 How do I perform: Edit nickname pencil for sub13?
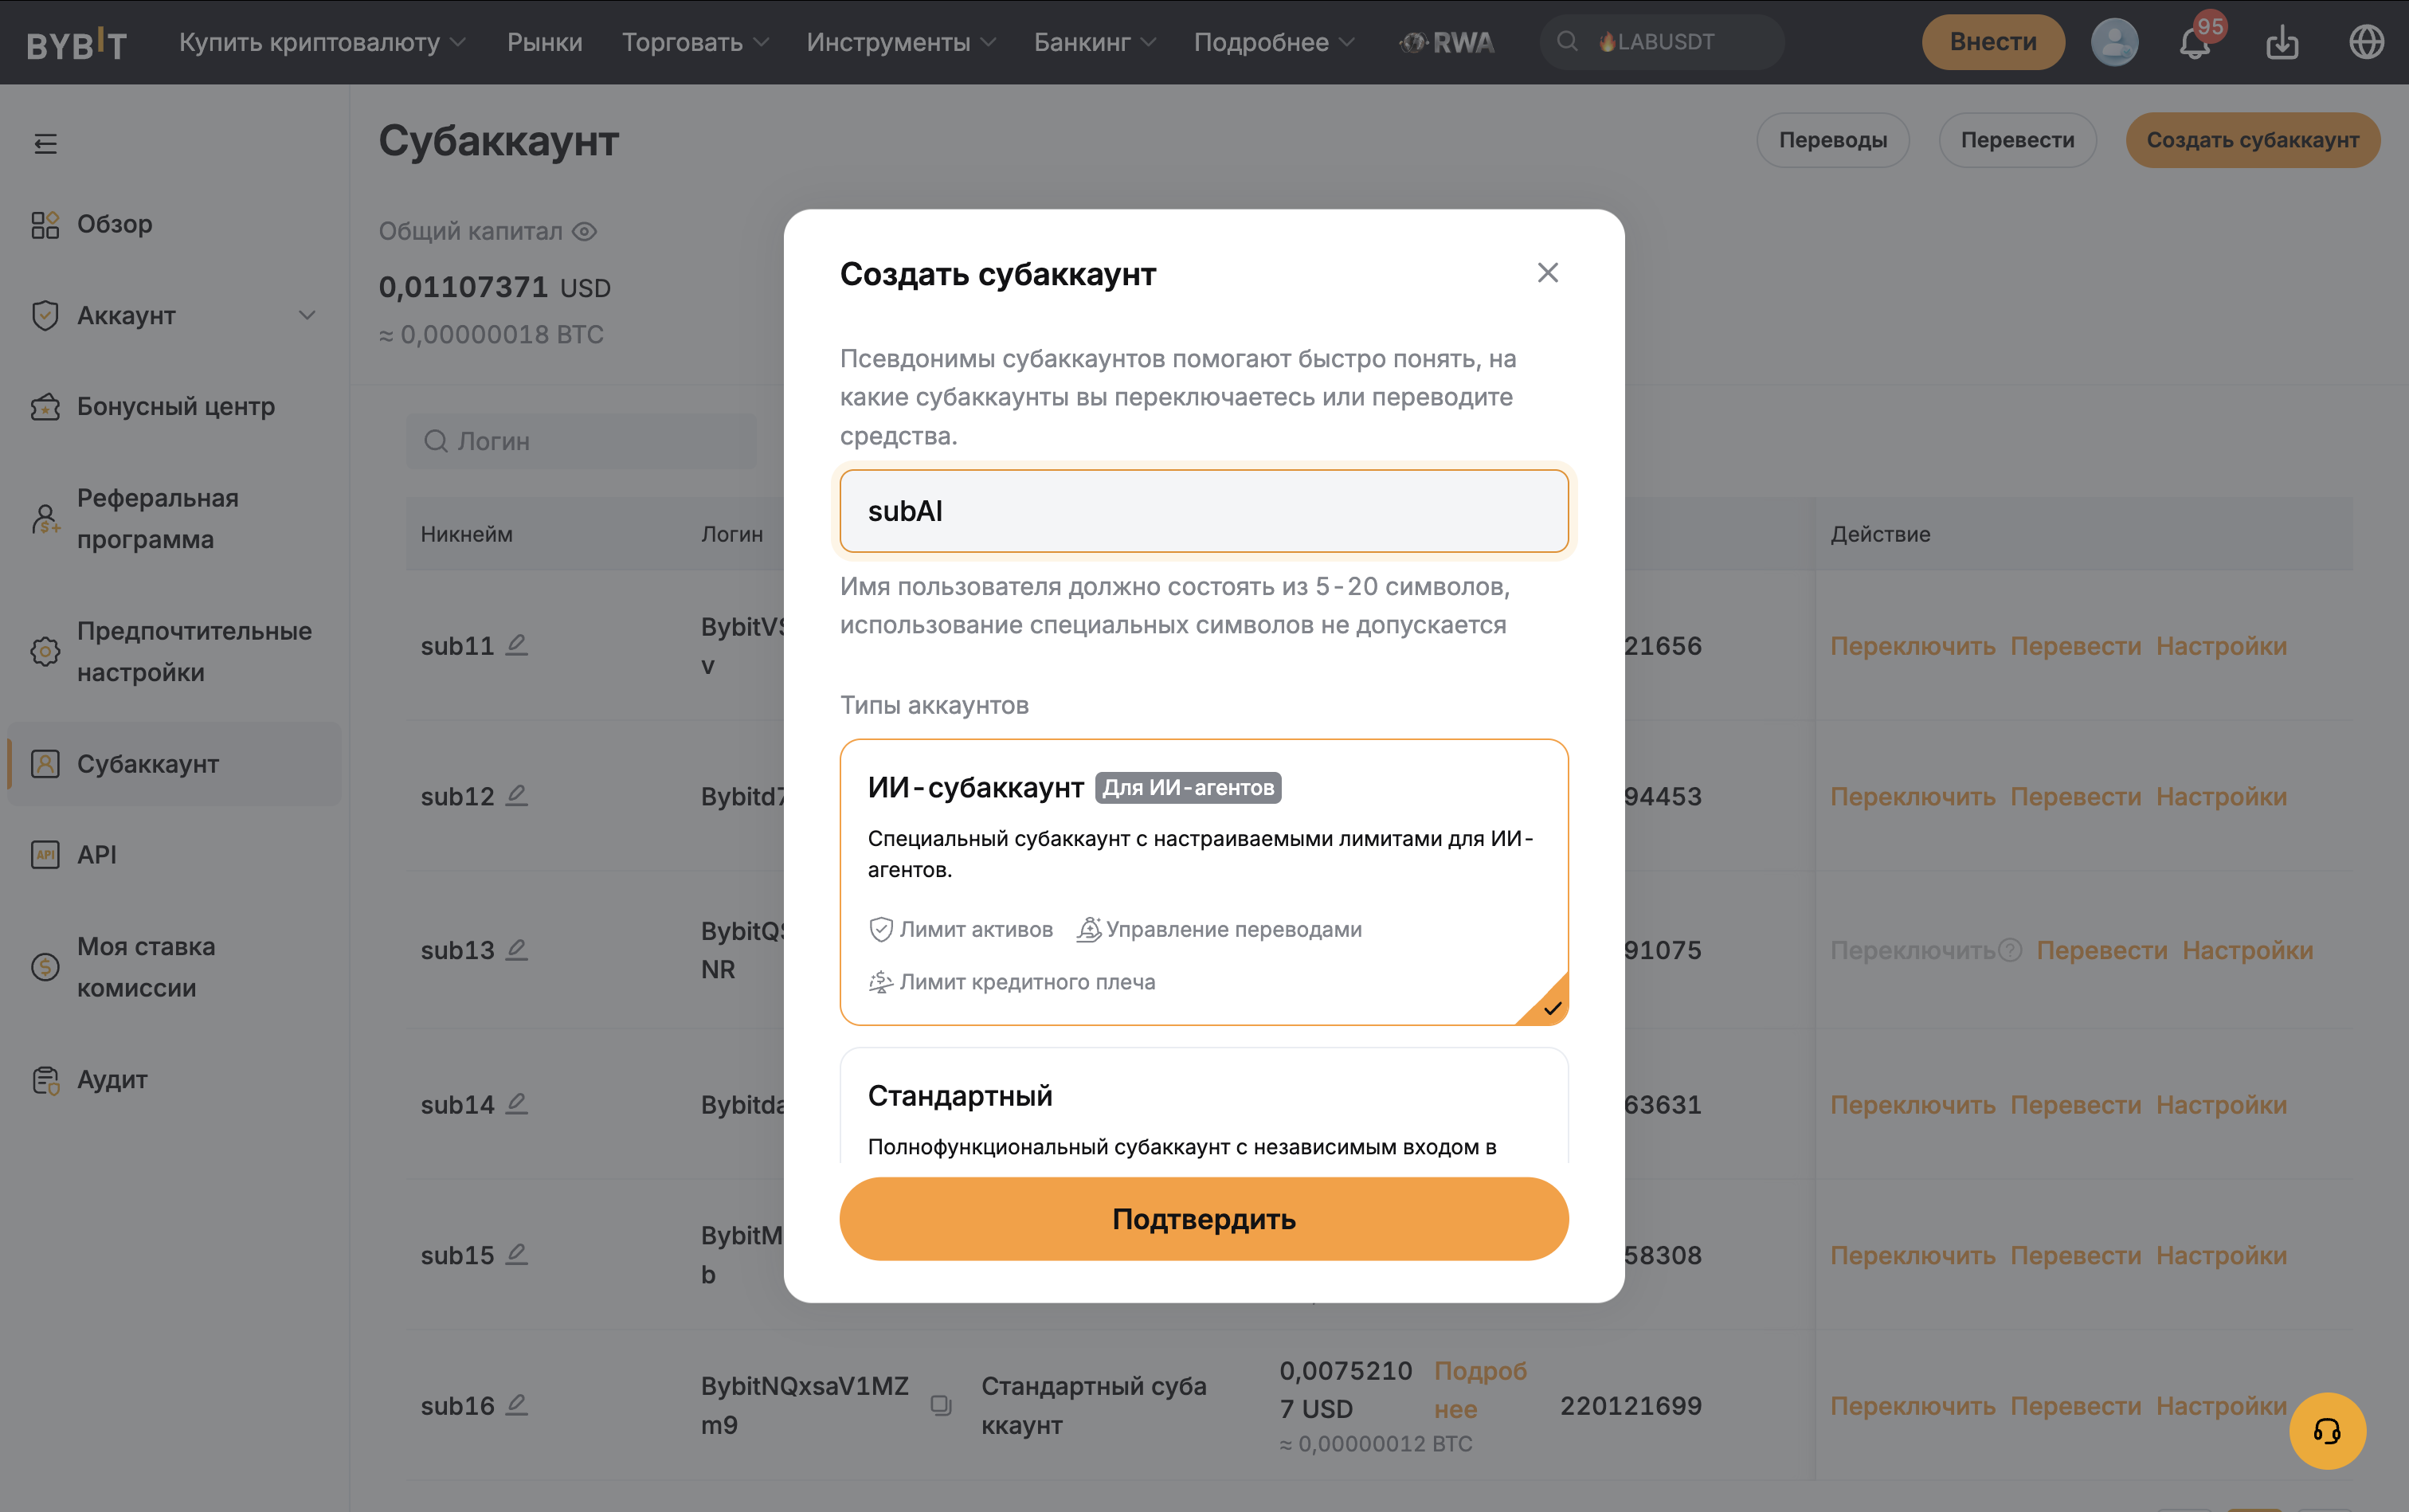(517, 950)
